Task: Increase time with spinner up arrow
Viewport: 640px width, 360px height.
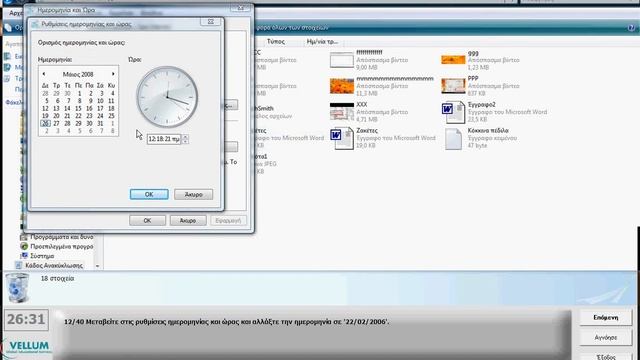Action: (185, 137)
